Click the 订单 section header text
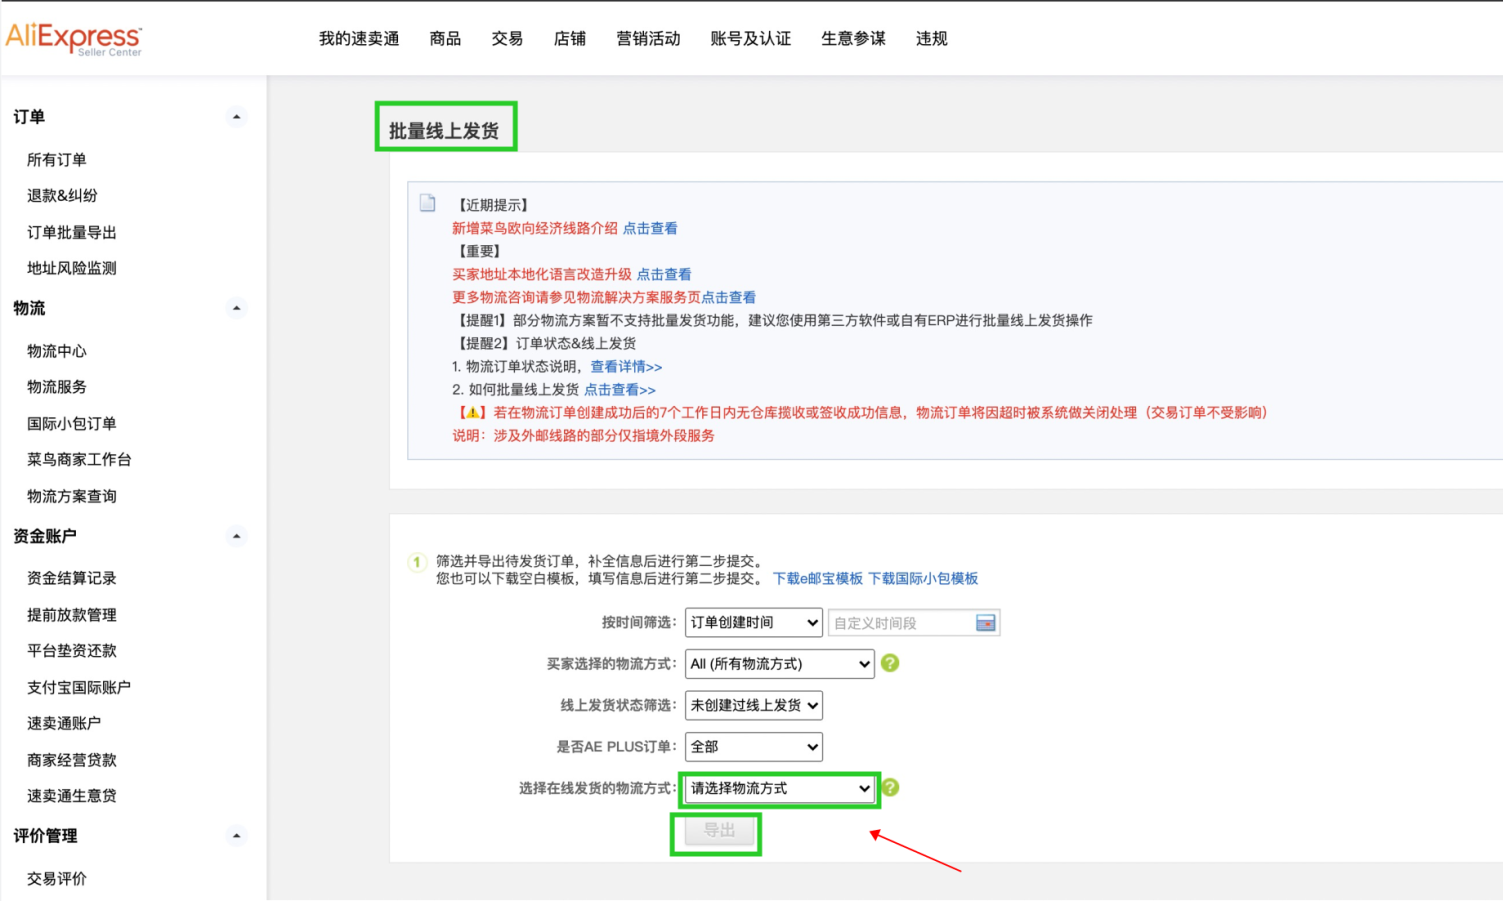 click(29, 117)
